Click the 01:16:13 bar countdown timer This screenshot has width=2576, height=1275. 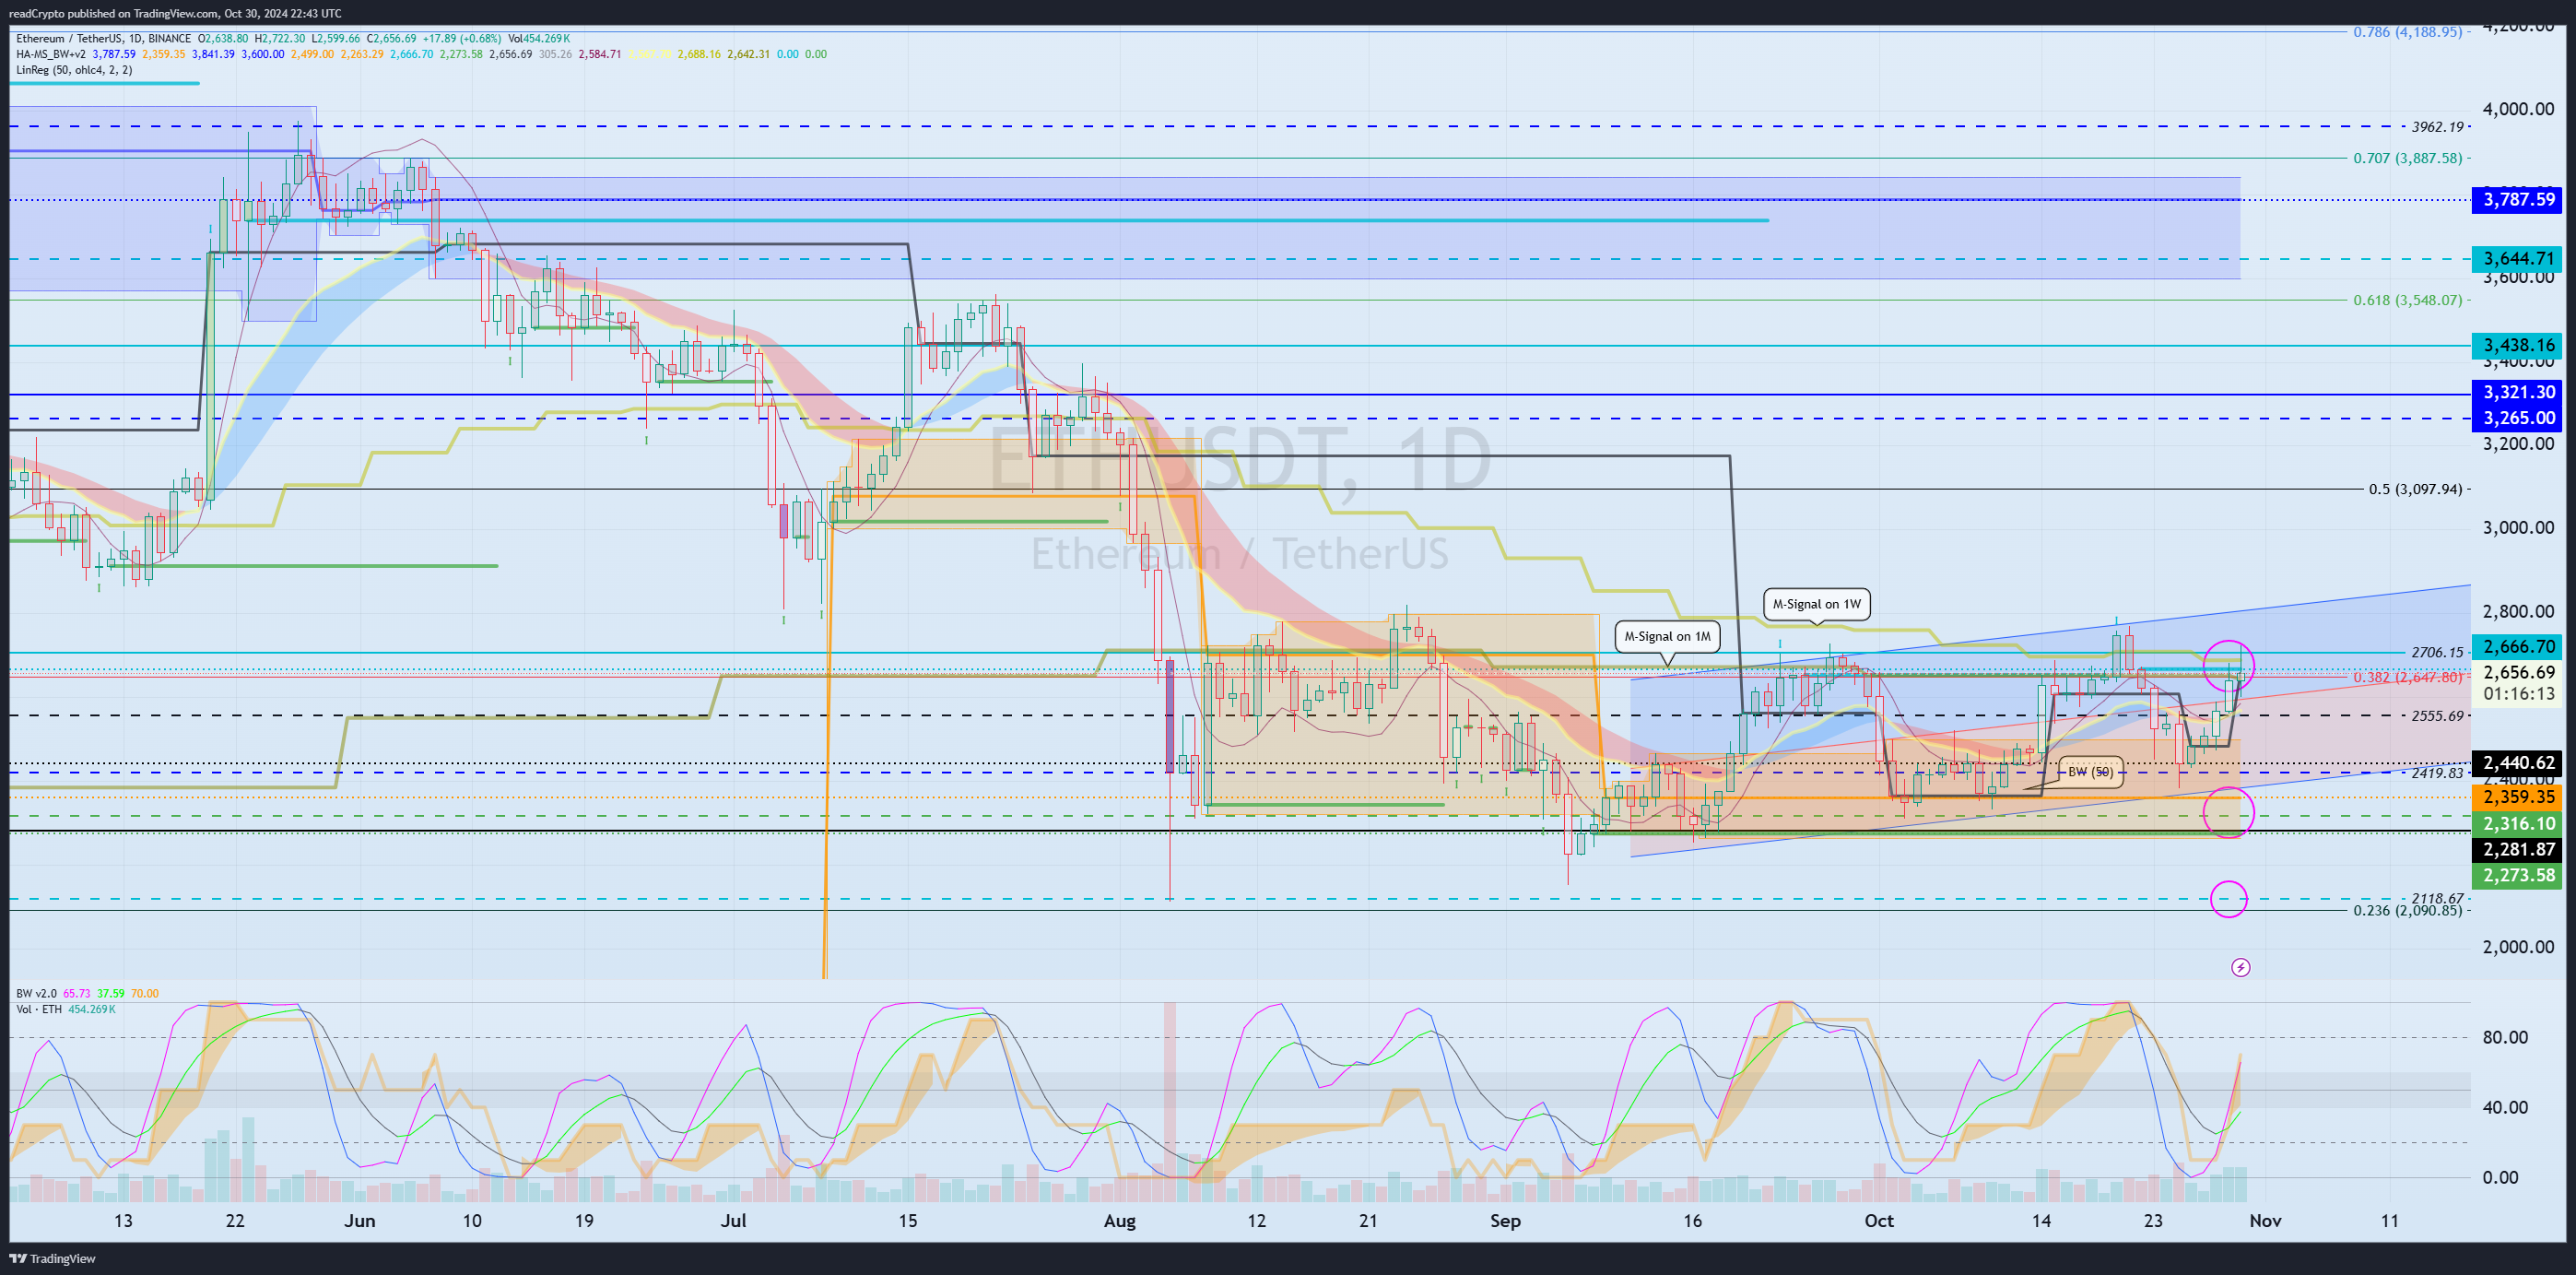[x=2518, y=693]
